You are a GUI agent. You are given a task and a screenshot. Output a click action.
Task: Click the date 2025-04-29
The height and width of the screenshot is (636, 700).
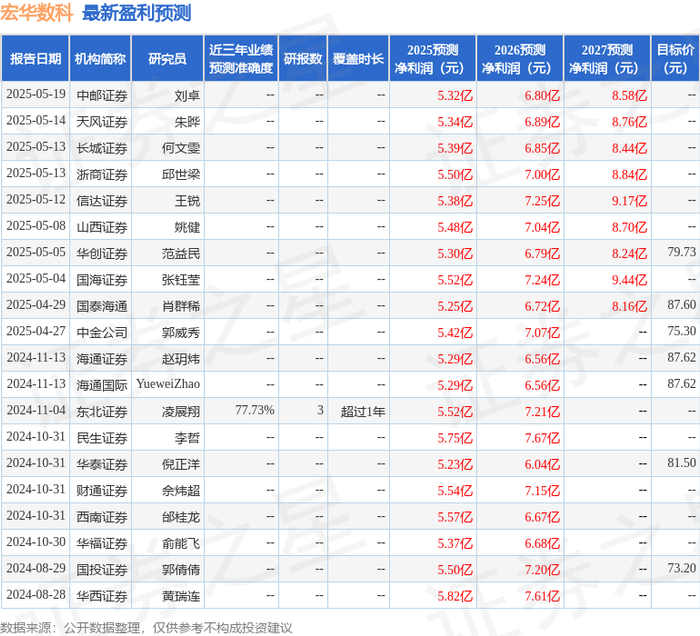click(36, 304)
